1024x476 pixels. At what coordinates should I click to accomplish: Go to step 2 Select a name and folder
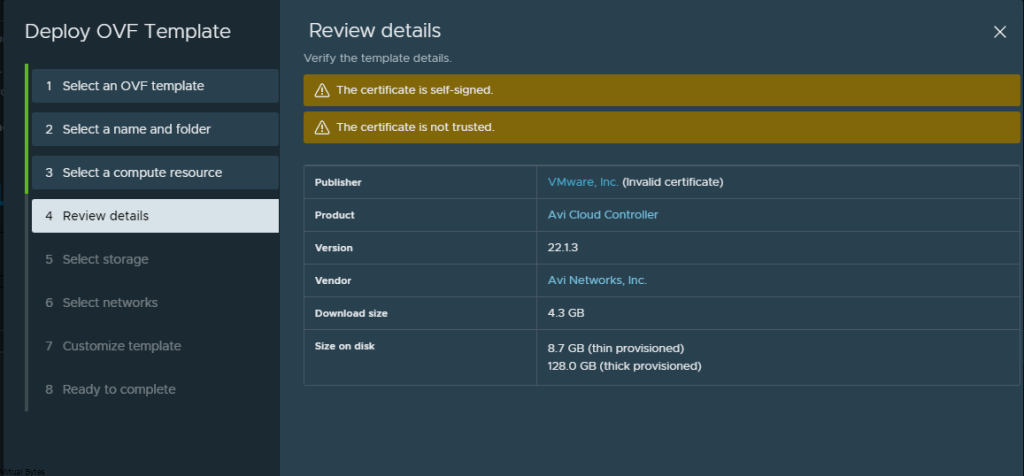click(155, 129)
